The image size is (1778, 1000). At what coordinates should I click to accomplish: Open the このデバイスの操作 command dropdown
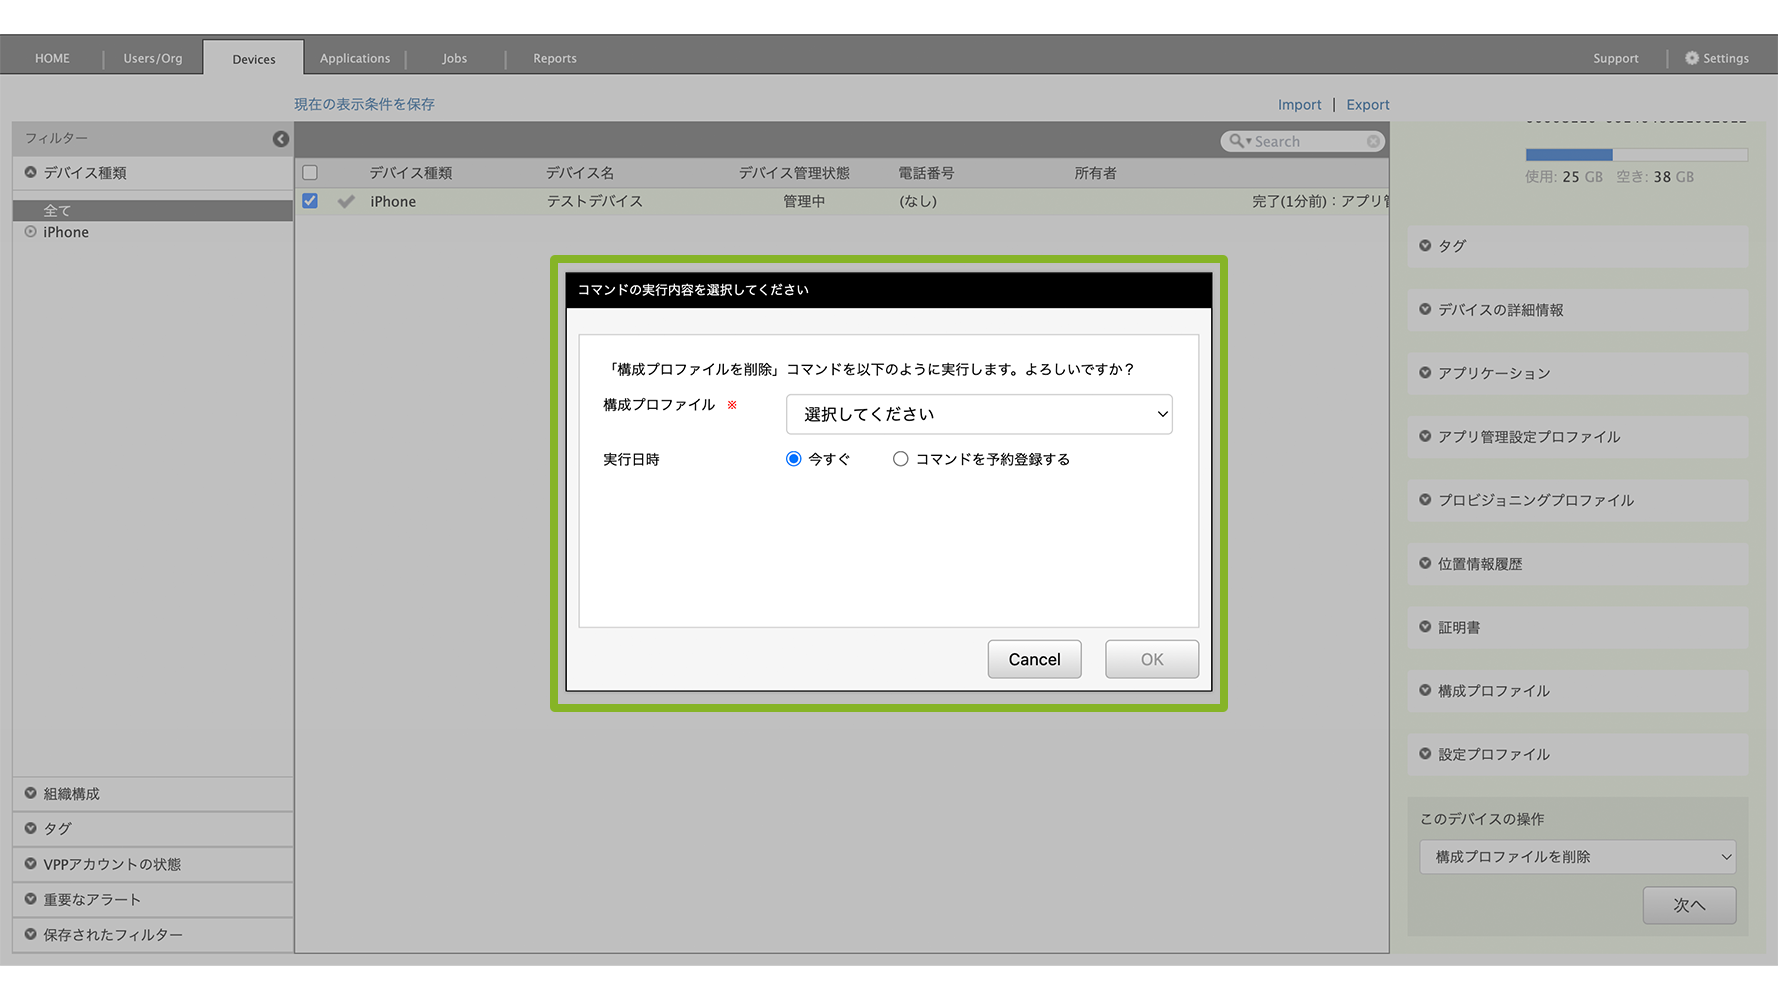click(1577, 857)
